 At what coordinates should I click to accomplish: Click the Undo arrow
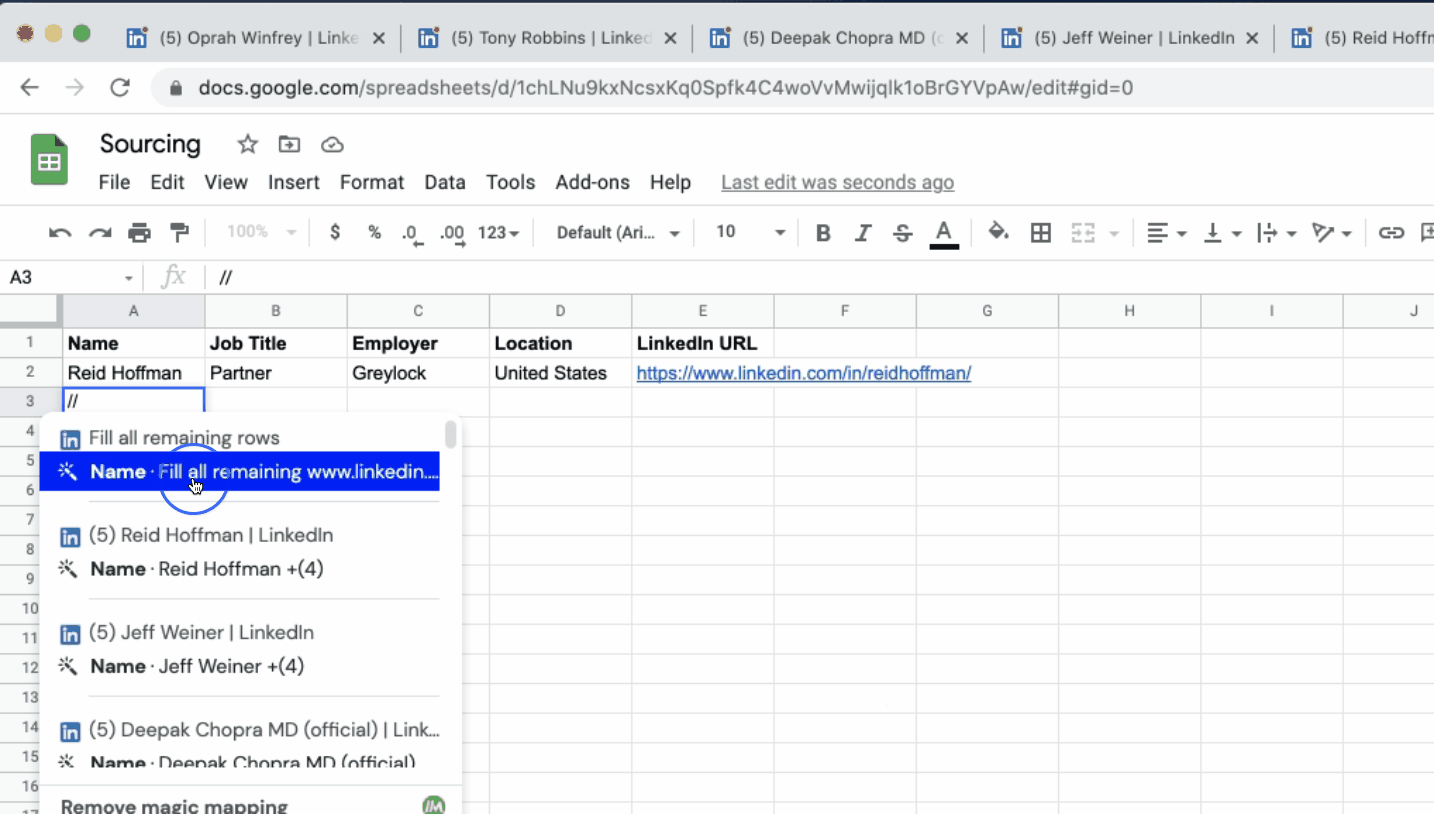pyautogui.click(x=59, y=232)
